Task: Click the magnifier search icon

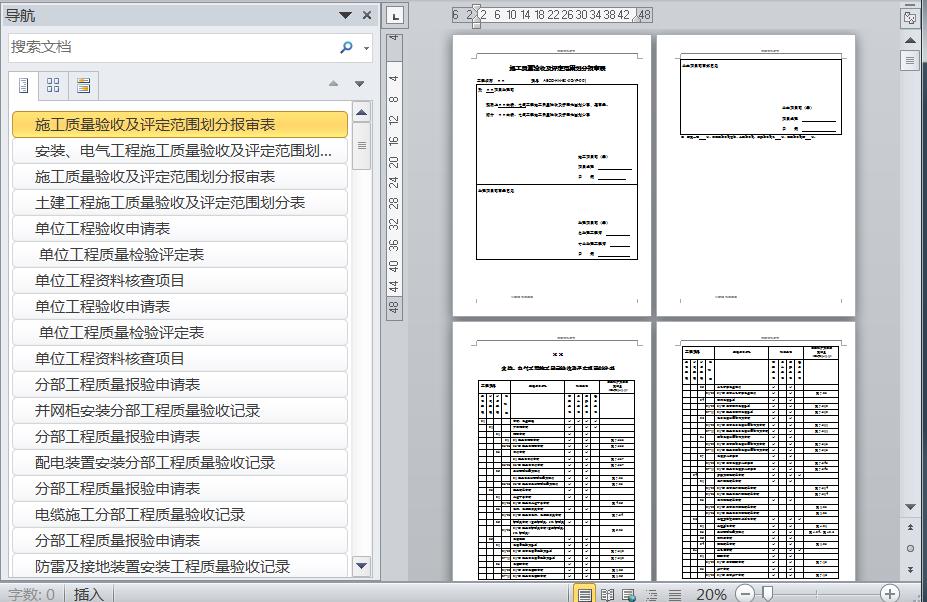Action: 346,47
